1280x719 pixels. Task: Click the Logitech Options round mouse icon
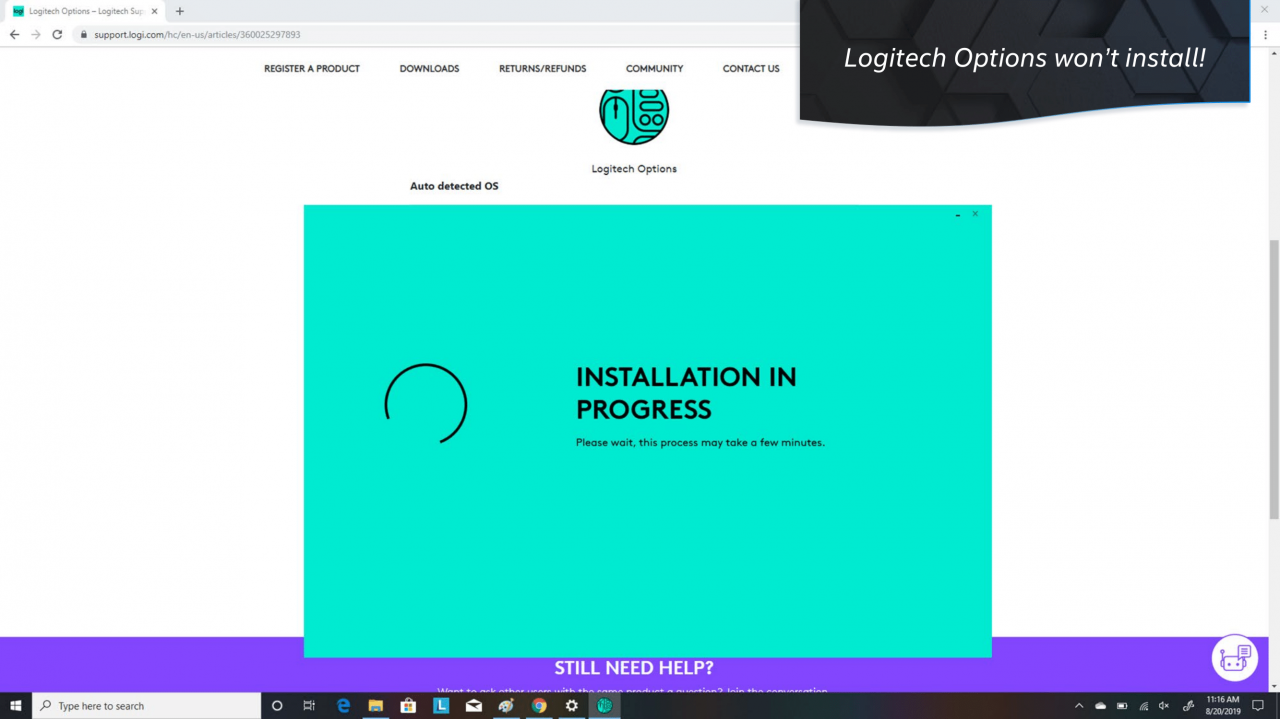[634, 112]
